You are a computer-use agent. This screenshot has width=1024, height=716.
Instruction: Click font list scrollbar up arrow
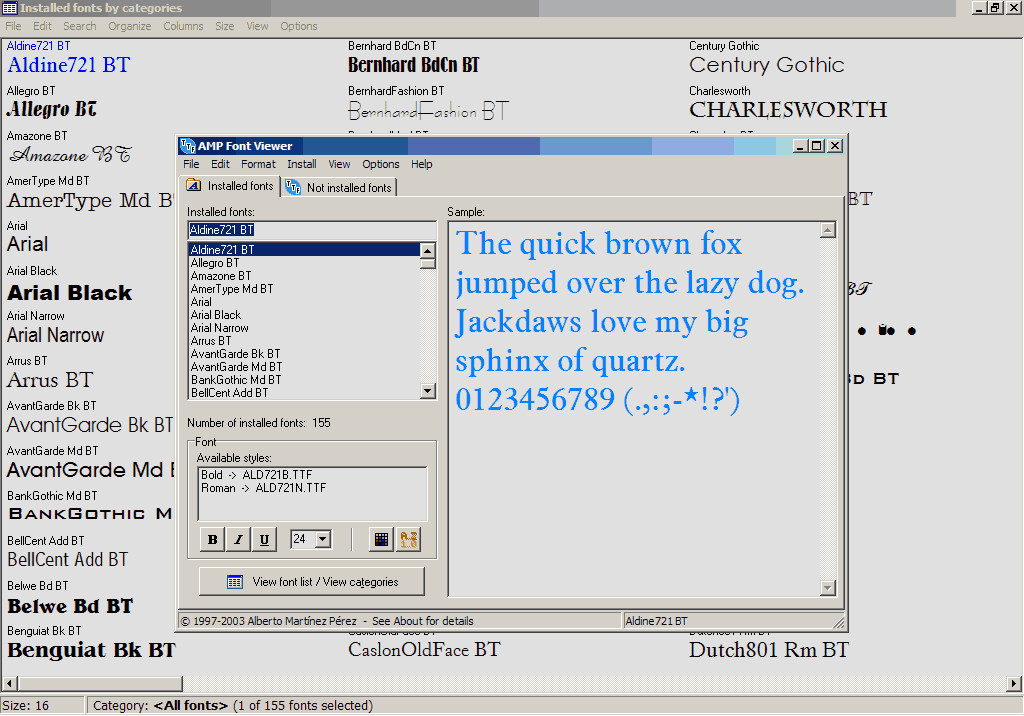tap(428, 251)
